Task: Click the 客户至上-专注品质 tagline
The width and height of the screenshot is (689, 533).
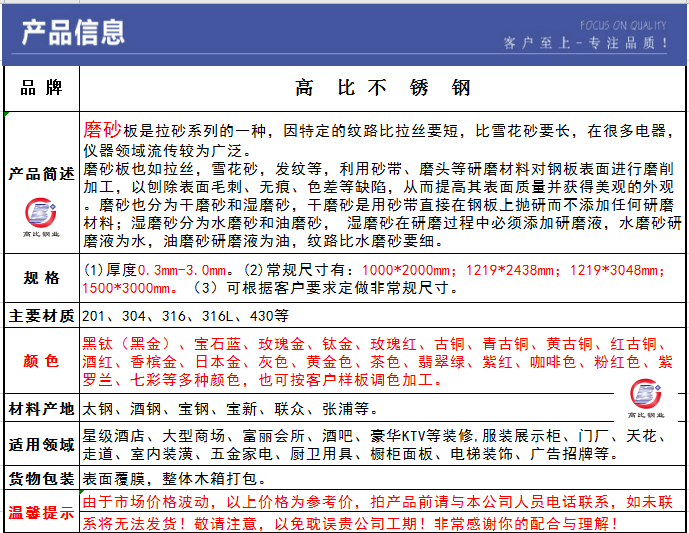Action: pyautogui.click(x=586, y=43)
